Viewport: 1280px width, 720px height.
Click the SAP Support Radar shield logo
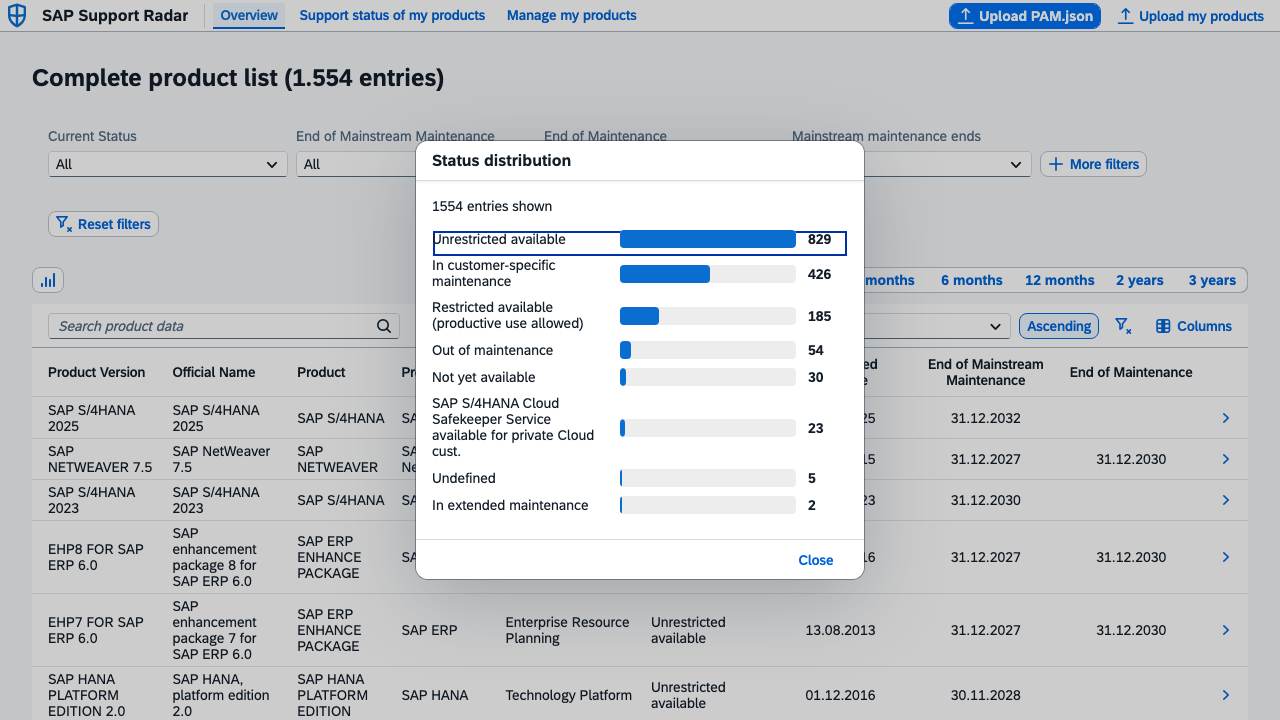point(17,16)
